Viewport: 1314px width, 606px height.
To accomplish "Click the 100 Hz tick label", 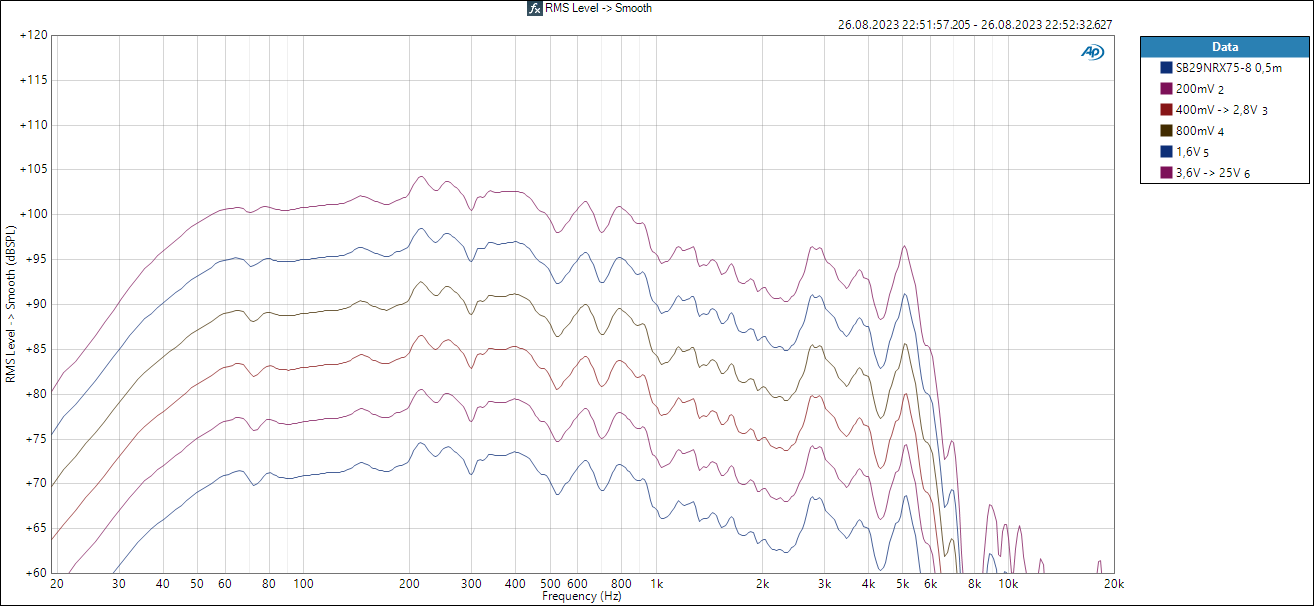I will click(303, 584).
